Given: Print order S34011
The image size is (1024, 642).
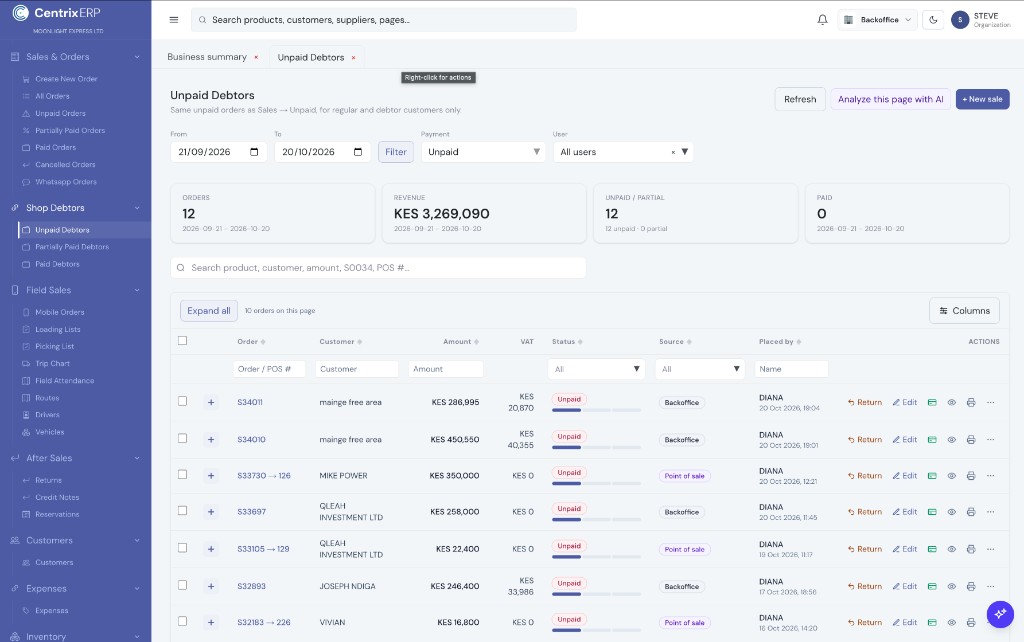Looking at the screenshot, I should tap(971, 402).
